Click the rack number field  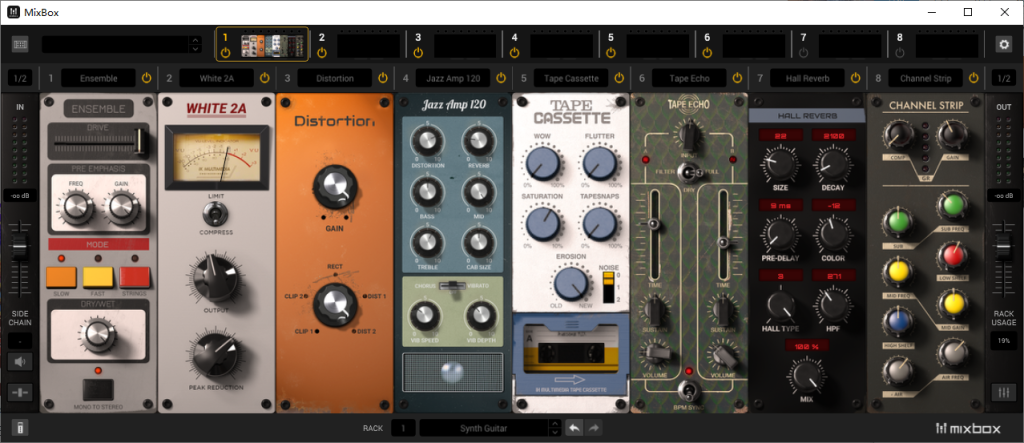pyautogui.click(x=404, y=429)
